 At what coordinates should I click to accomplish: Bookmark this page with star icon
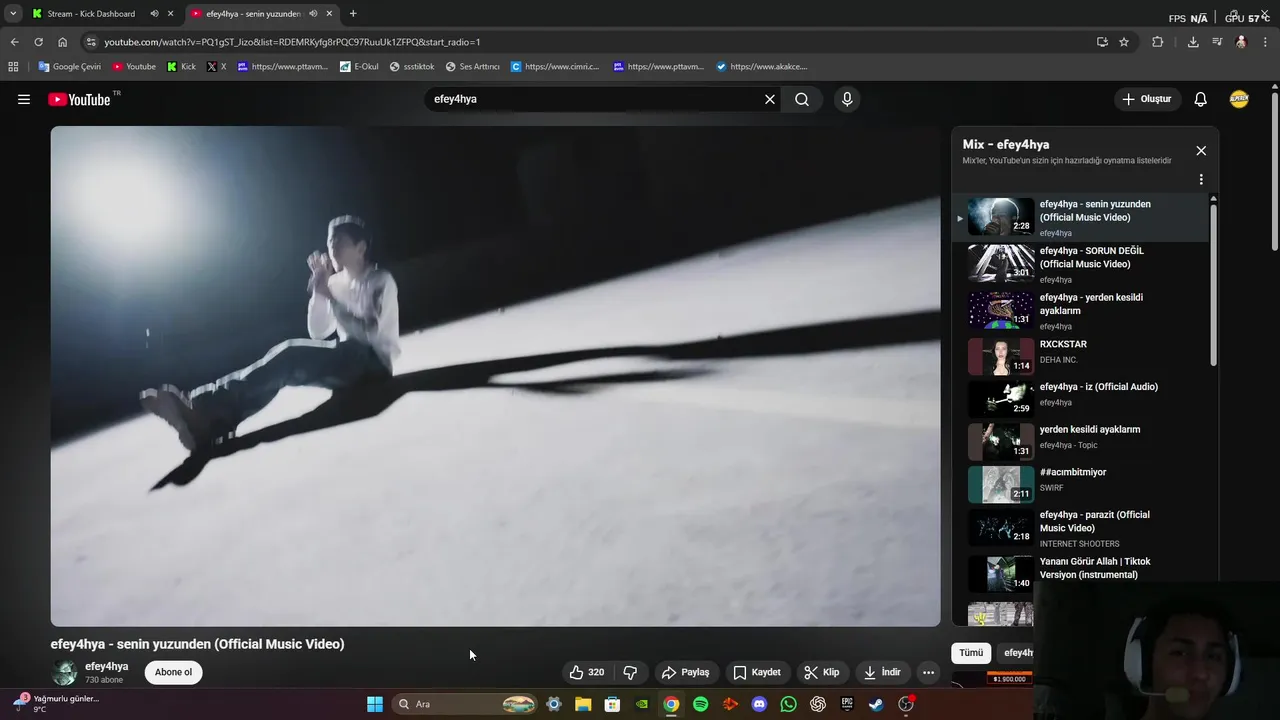point(1124,42)
